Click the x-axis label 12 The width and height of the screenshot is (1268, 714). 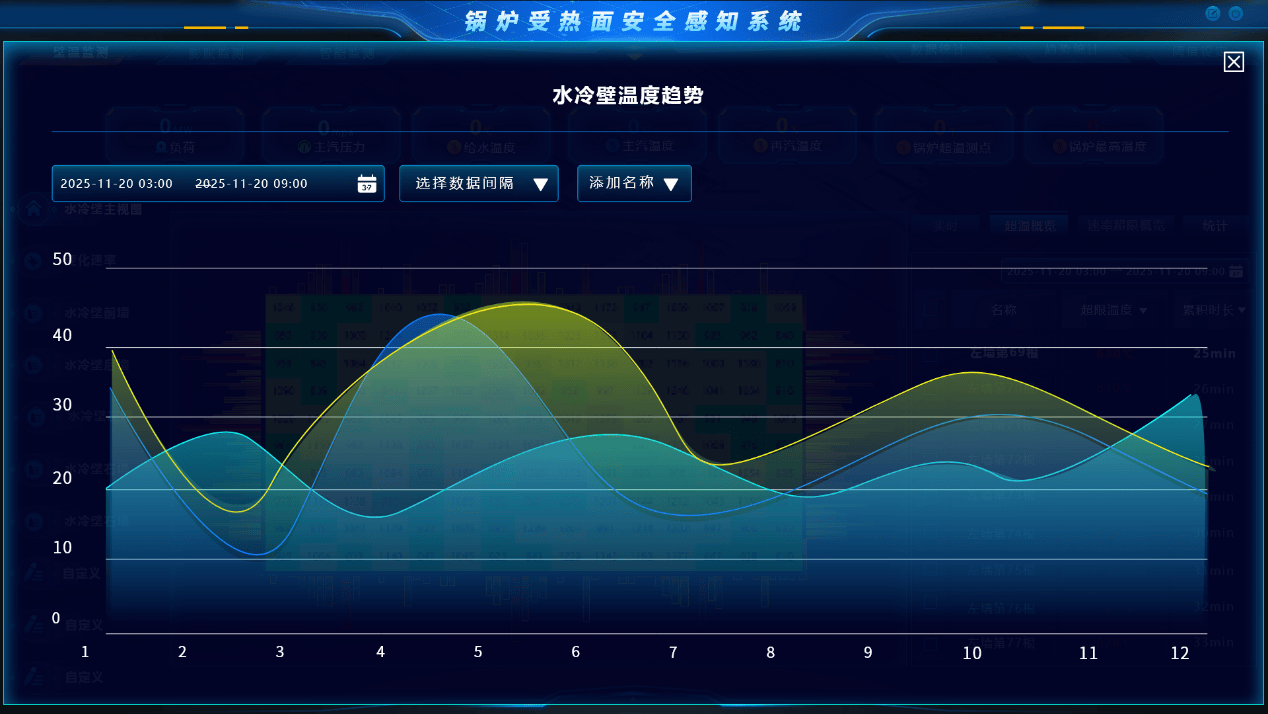coord(1180,652)
